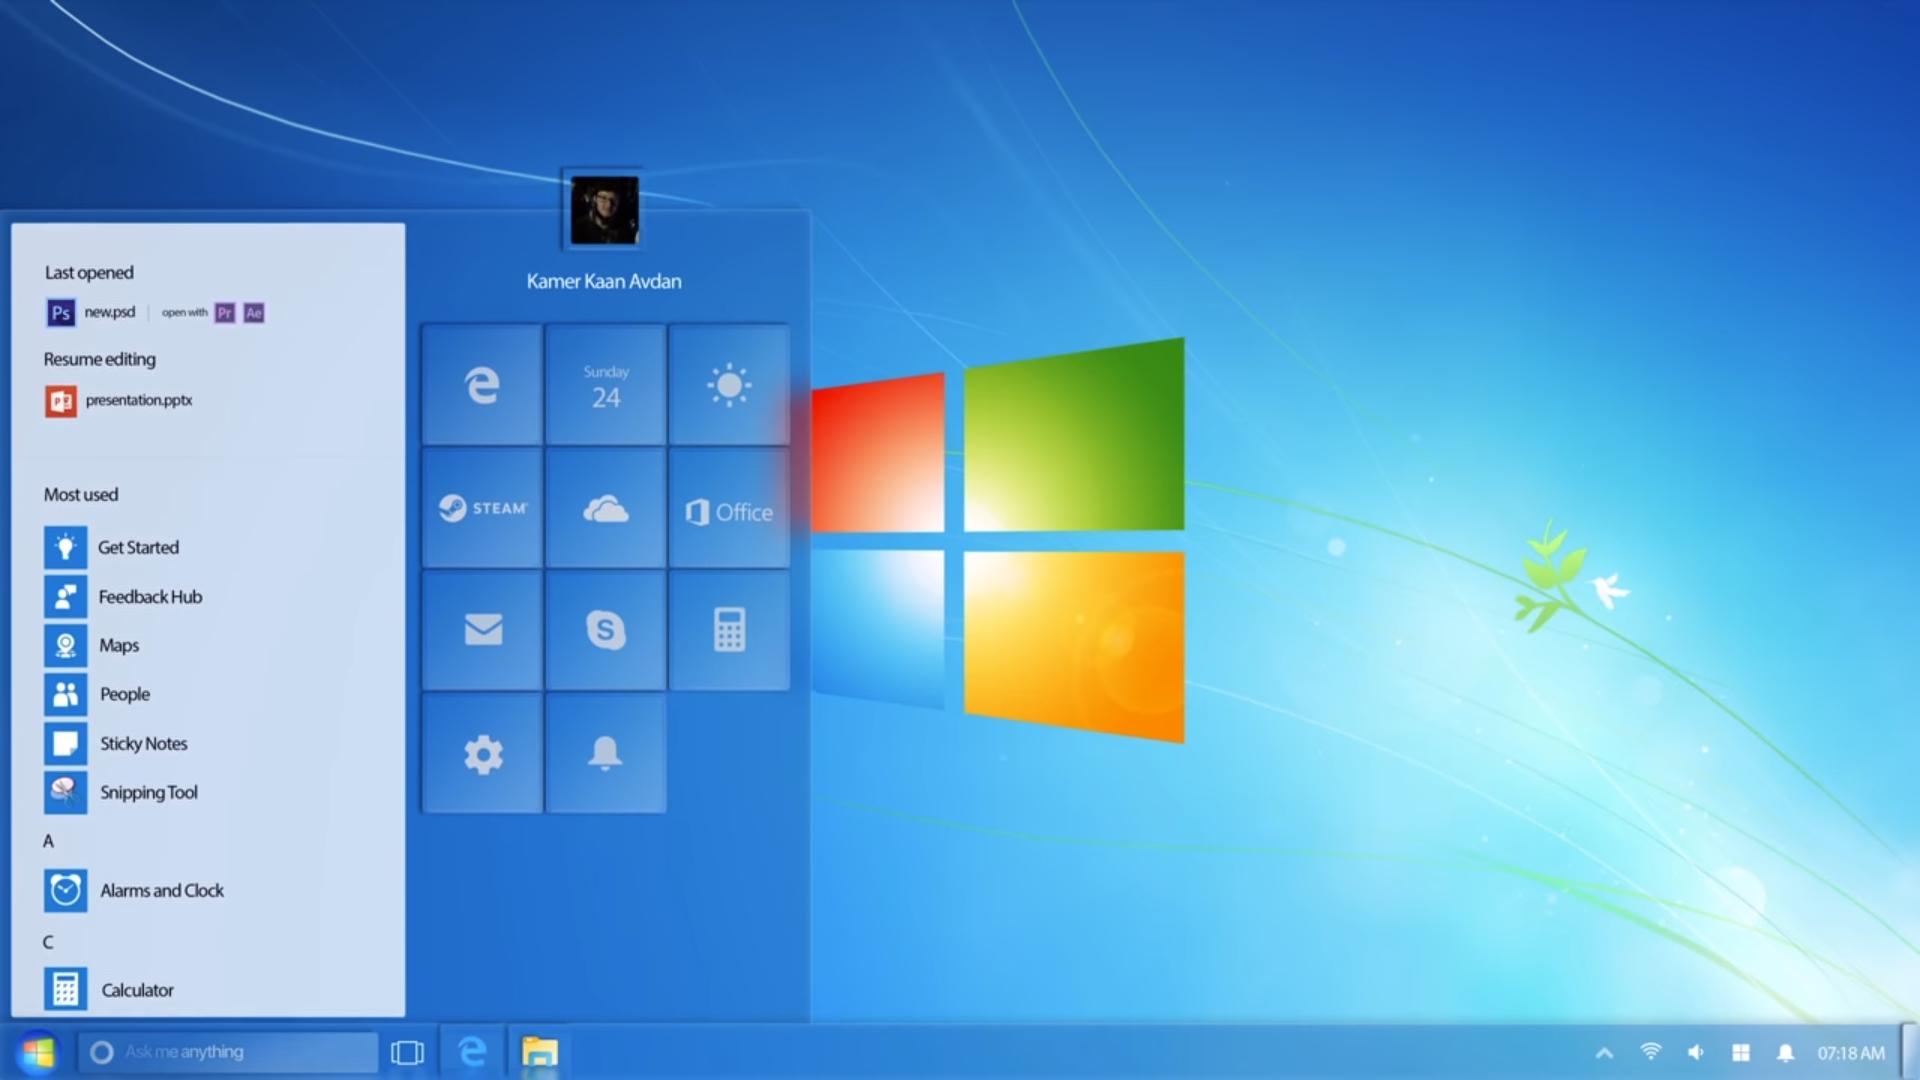Expand the A section in app list

[50, 840]
